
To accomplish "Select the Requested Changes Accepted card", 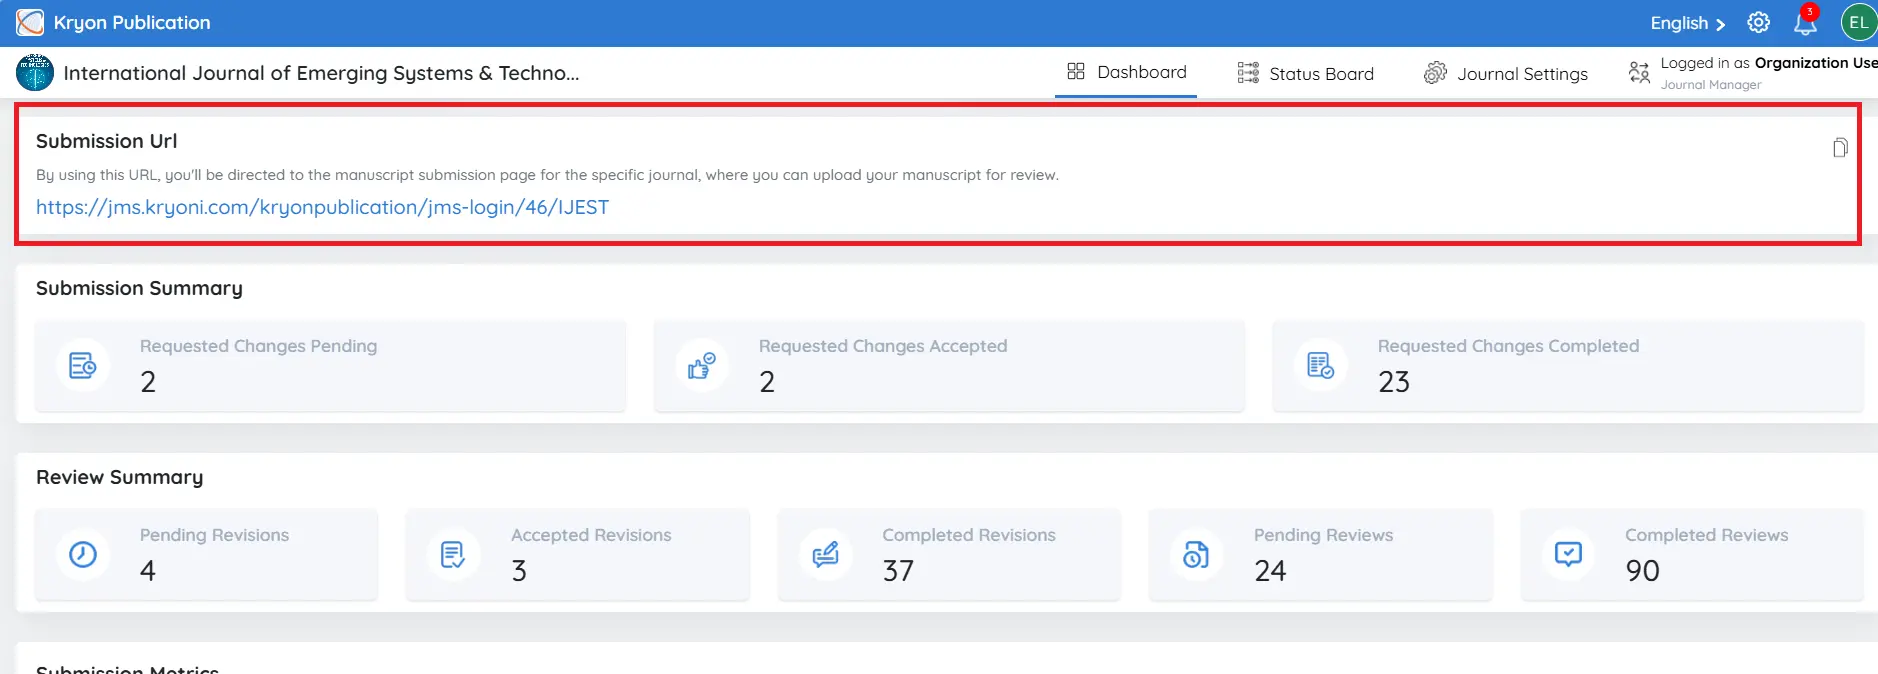I will (x=949, y=366).
